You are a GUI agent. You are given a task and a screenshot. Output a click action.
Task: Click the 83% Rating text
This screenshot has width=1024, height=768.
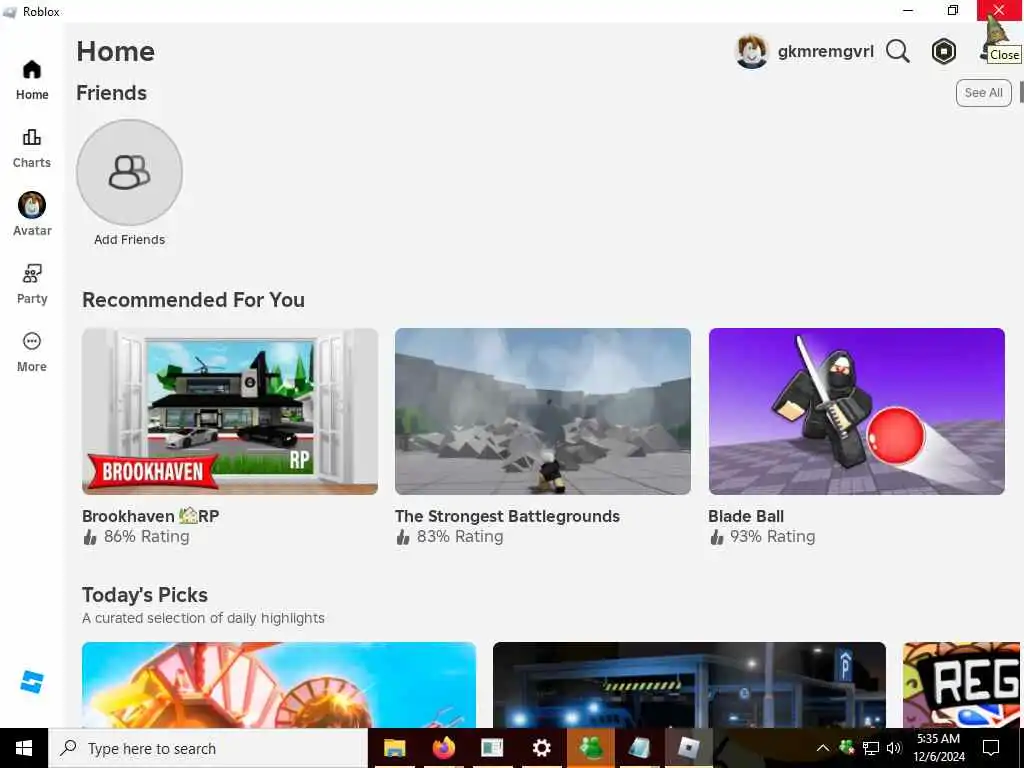[x=460, y=537]
